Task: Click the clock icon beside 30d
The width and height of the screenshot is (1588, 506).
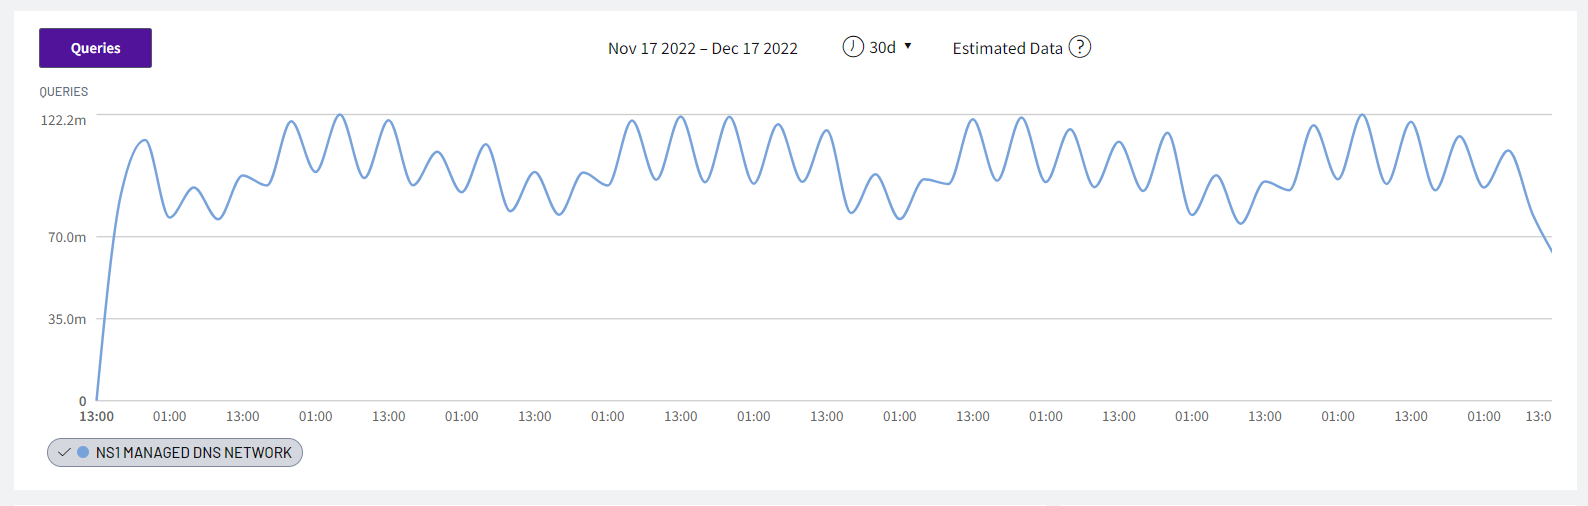Action: click(853, 47)
